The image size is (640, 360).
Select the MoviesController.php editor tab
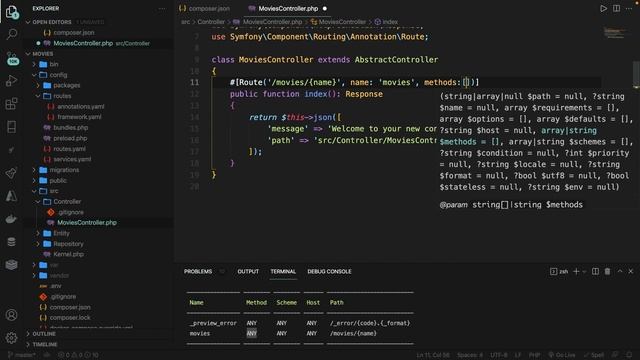(288, 8)
